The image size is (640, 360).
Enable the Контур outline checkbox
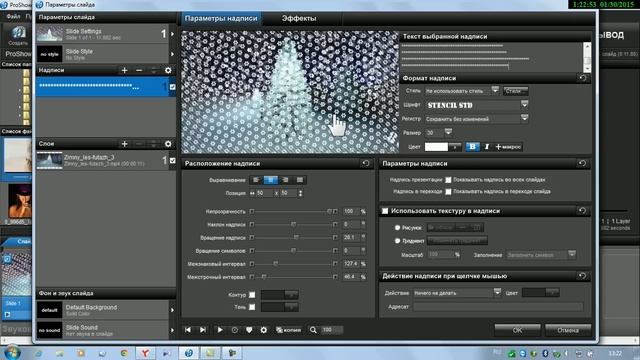(252, 295)
